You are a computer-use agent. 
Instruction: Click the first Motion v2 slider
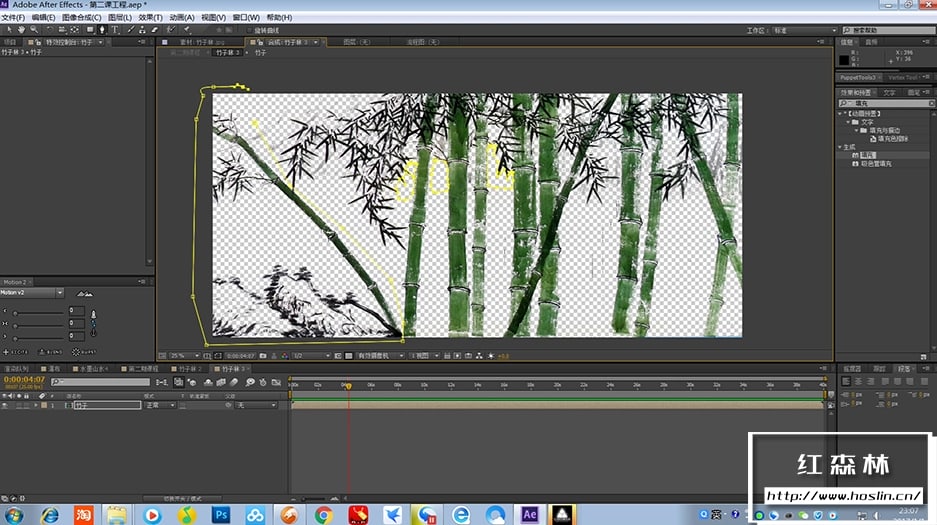(38, 312)
